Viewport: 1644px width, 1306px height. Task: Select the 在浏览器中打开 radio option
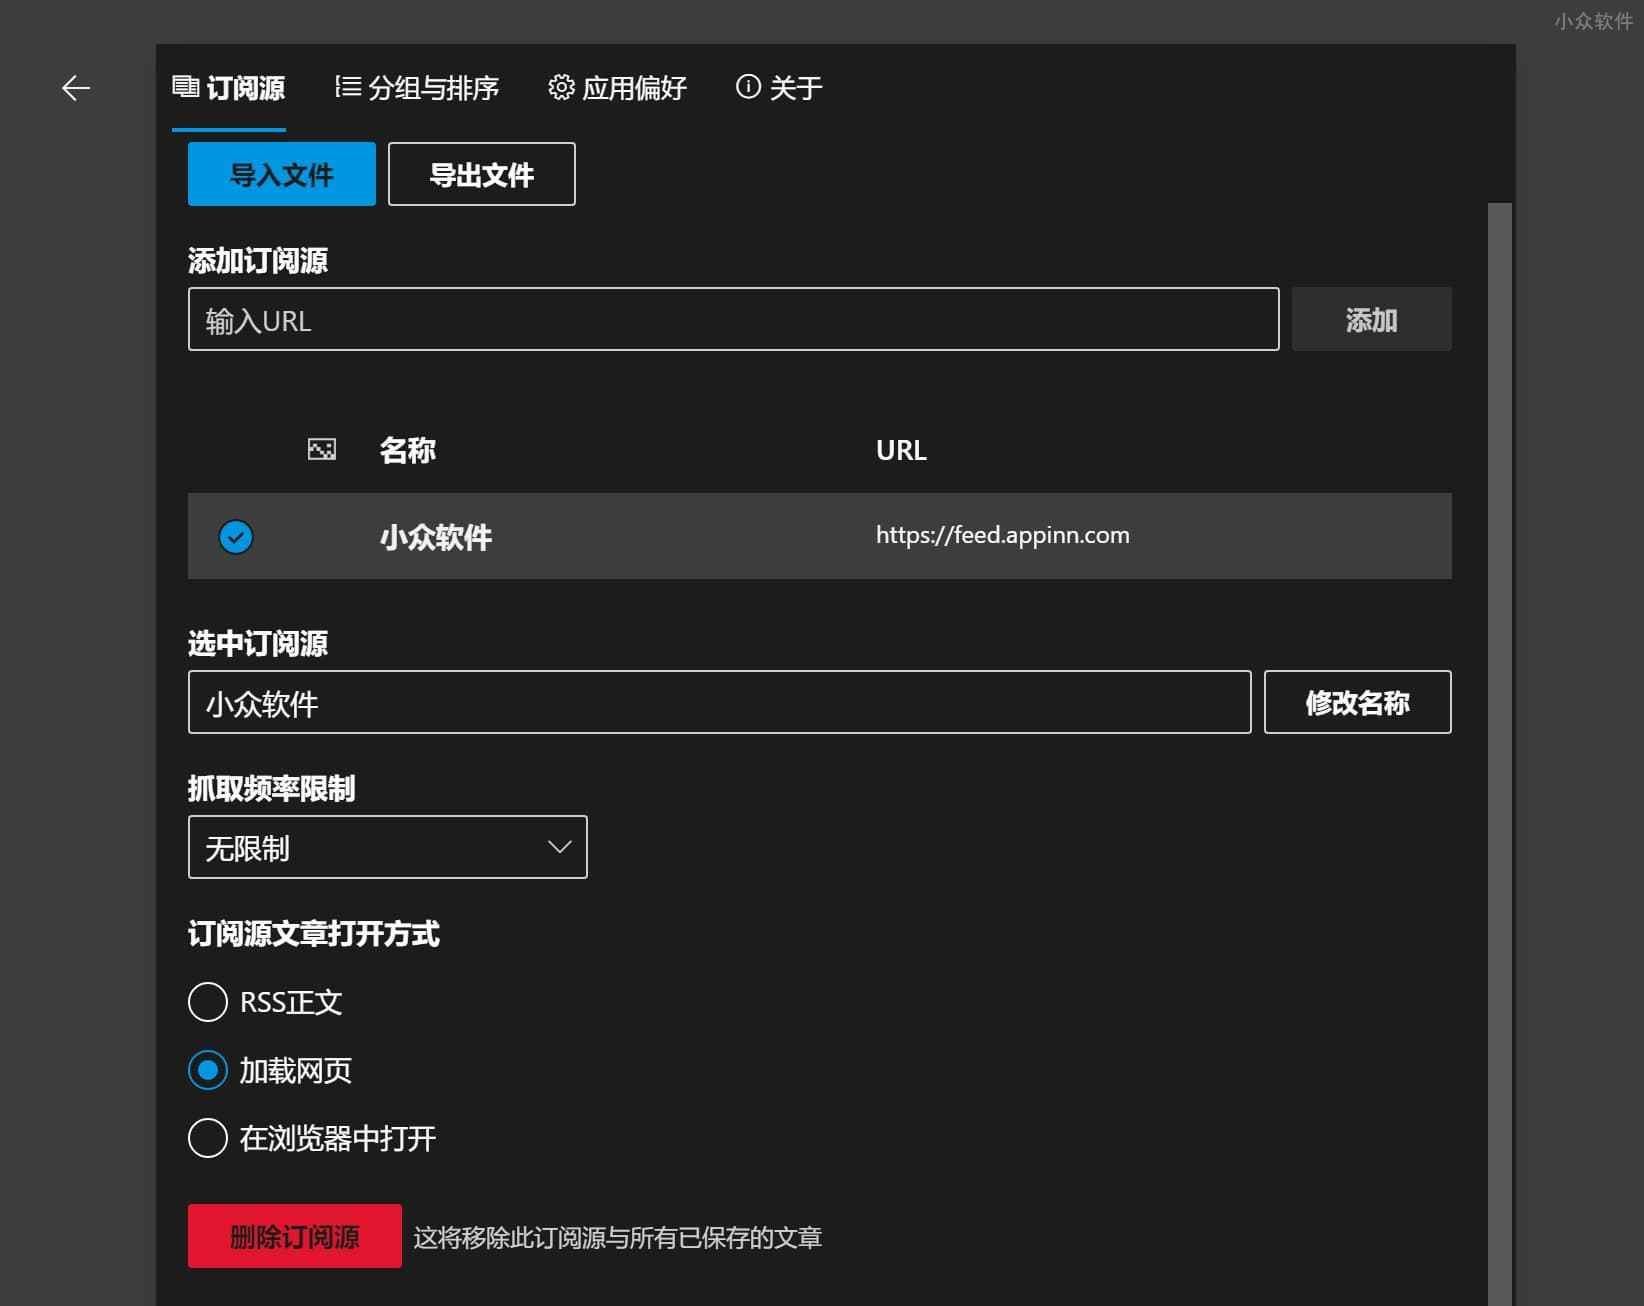coord(312,1138)
